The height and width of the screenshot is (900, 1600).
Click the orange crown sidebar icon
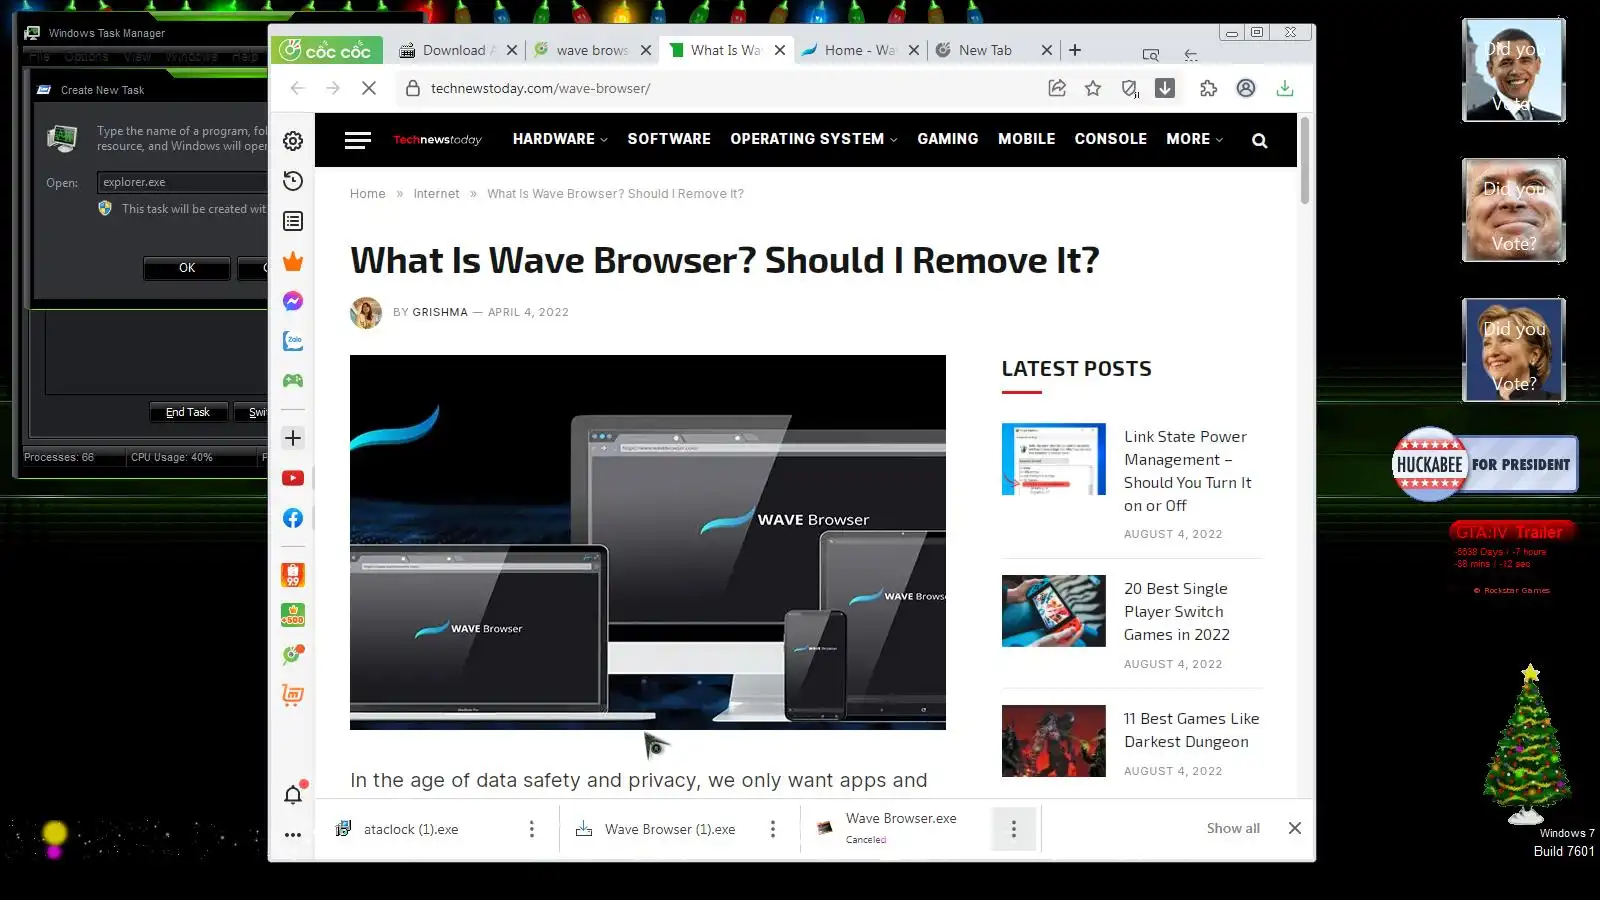[293, 261]
